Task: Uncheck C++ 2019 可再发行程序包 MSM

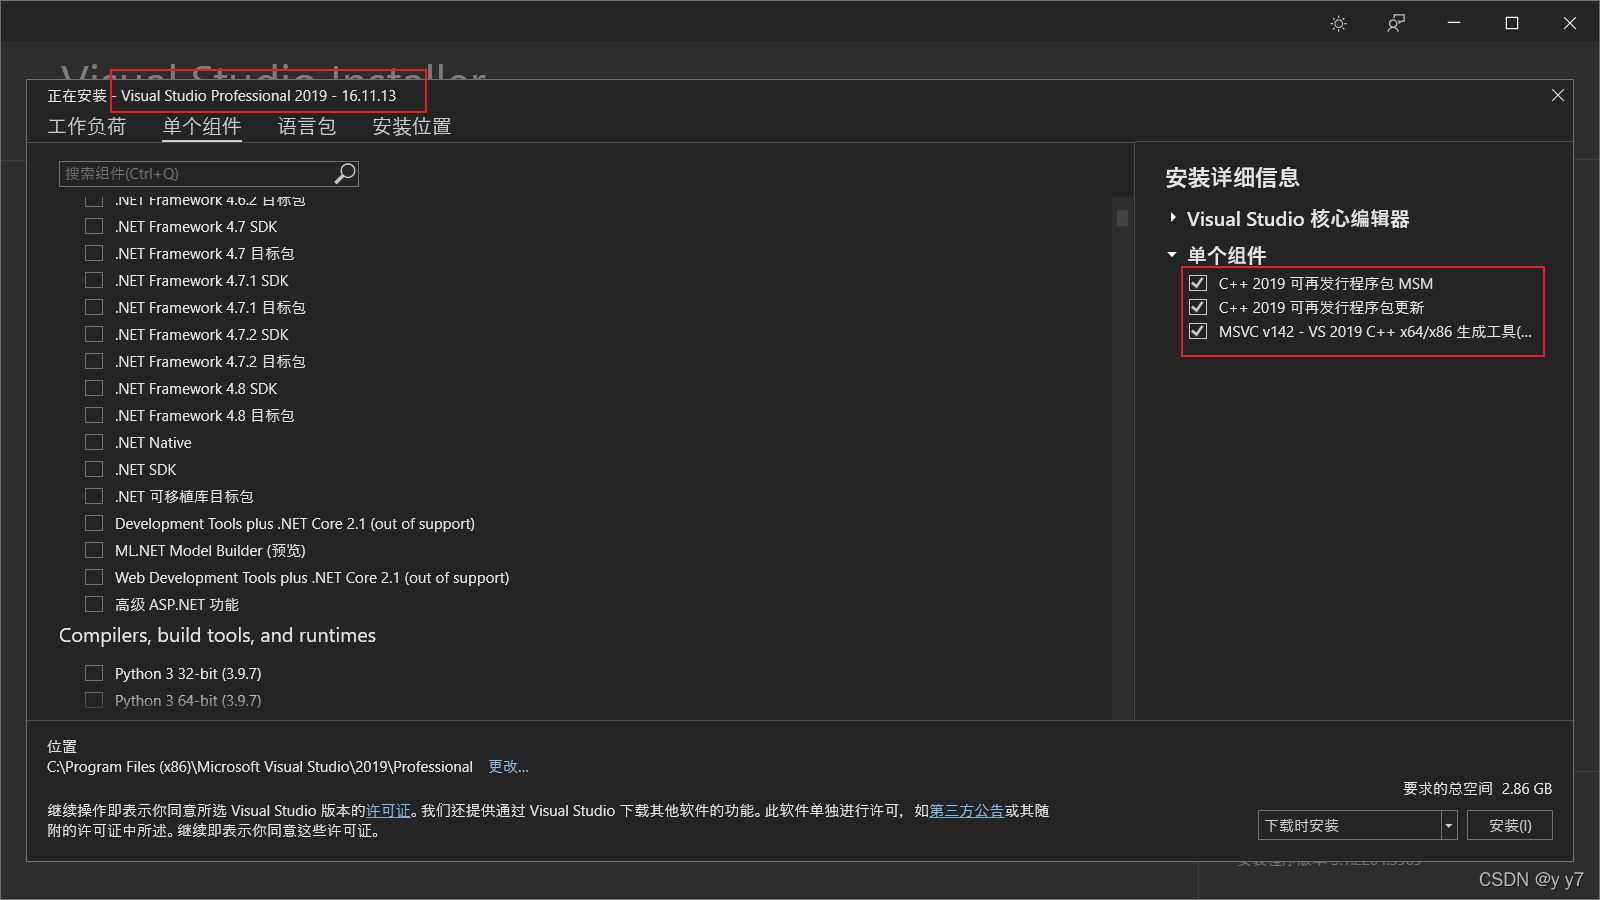Action: pyautogui.click(x=1198, y=283)
